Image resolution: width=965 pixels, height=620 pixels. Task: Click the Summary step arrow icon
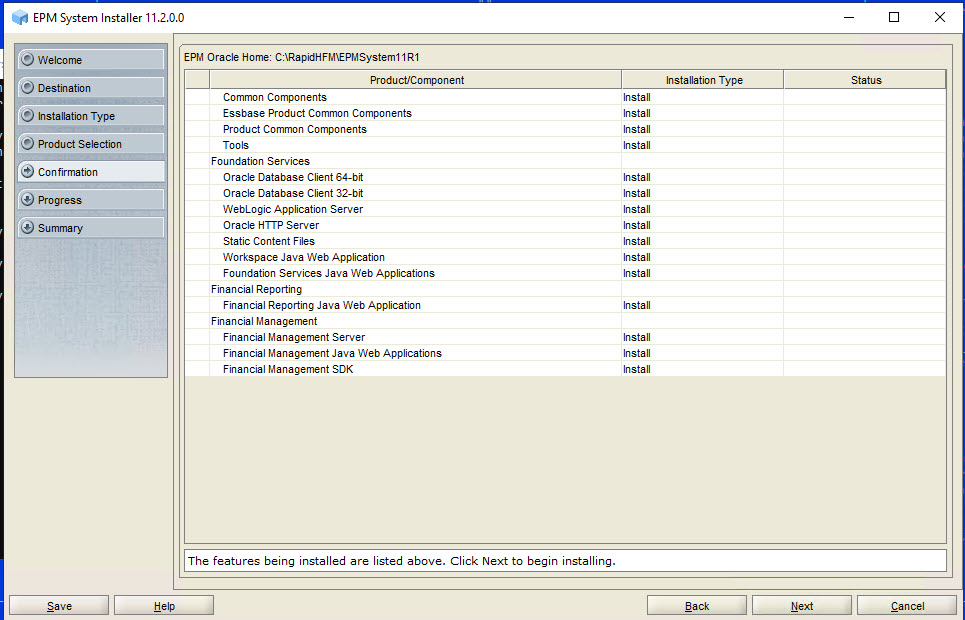[27, 228]
